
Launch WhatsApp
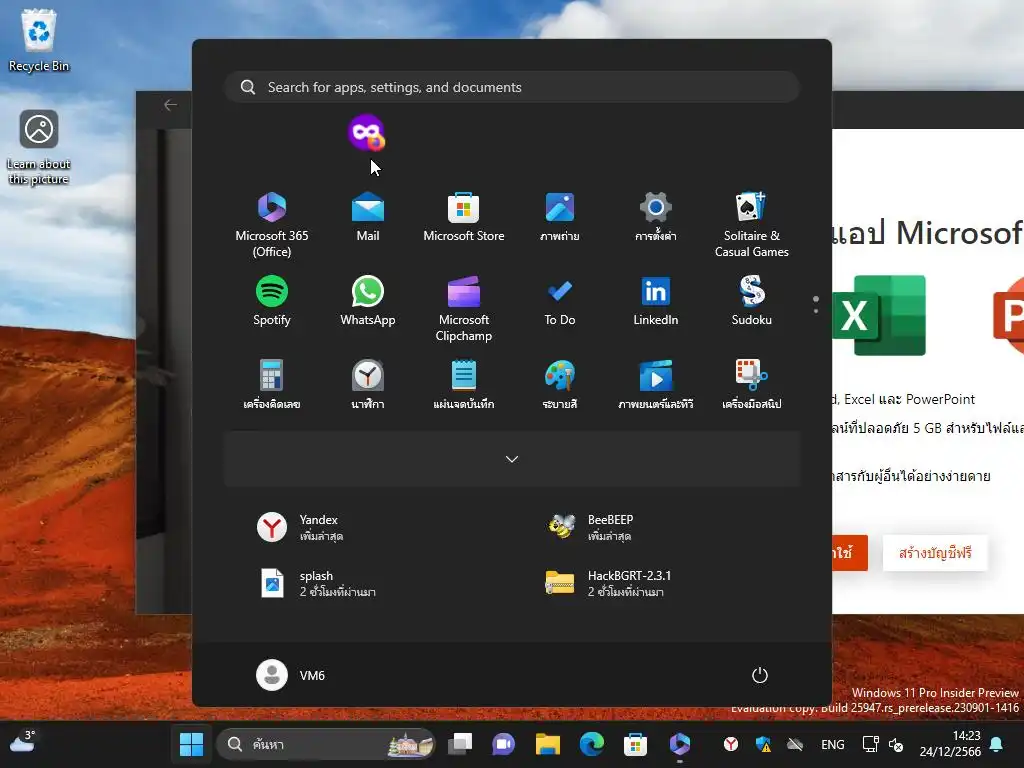click(368, 300)
